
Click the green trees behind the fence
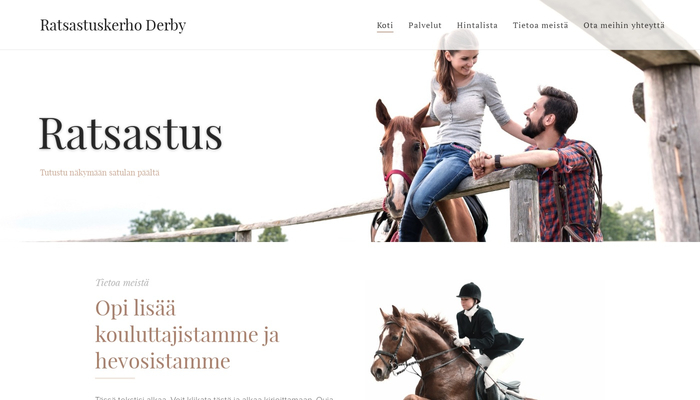click(x=196, y=224)
